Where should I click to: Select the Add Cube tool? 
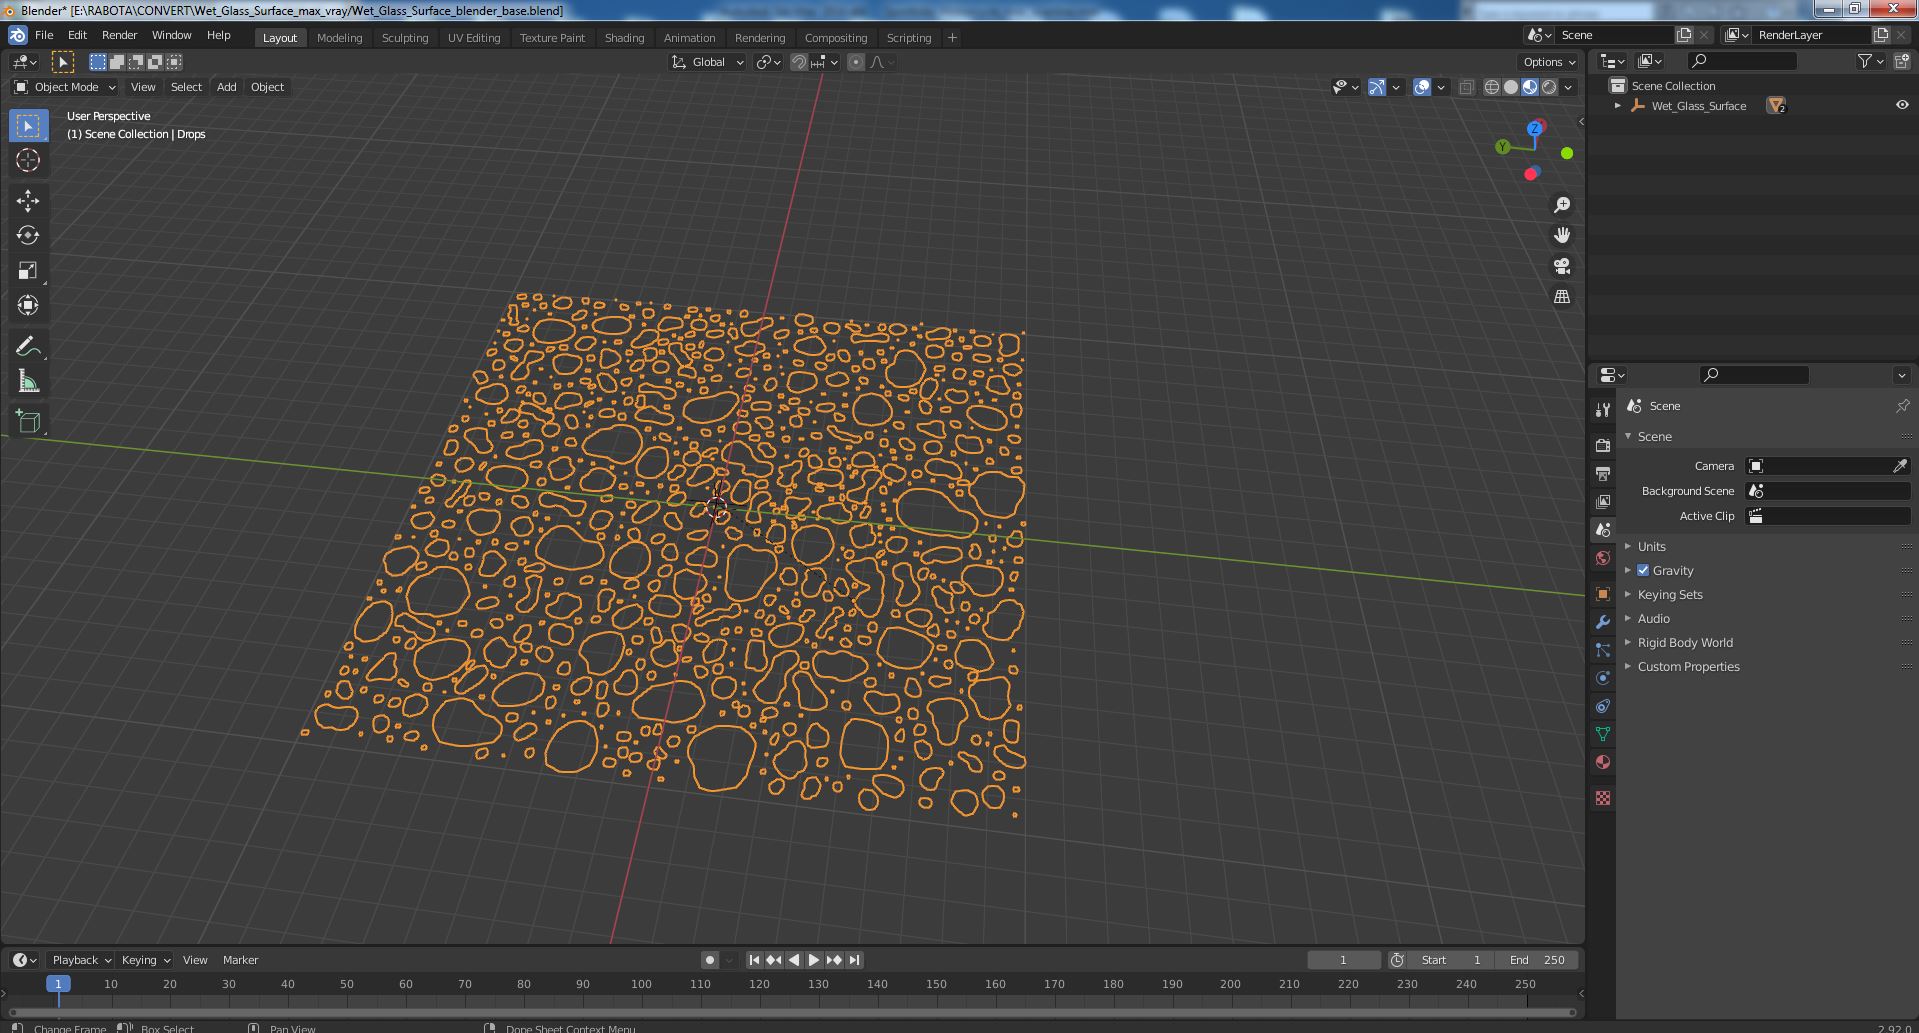pos(28,421)
